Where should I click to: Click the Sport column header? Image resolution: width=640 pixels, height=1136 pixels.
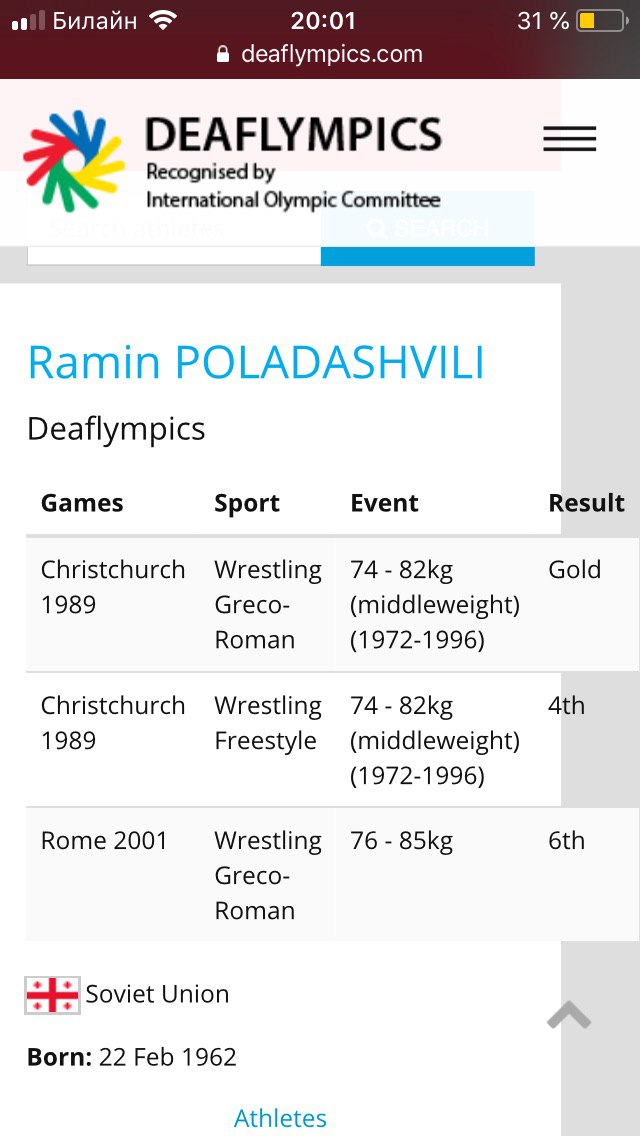[247, 503]
